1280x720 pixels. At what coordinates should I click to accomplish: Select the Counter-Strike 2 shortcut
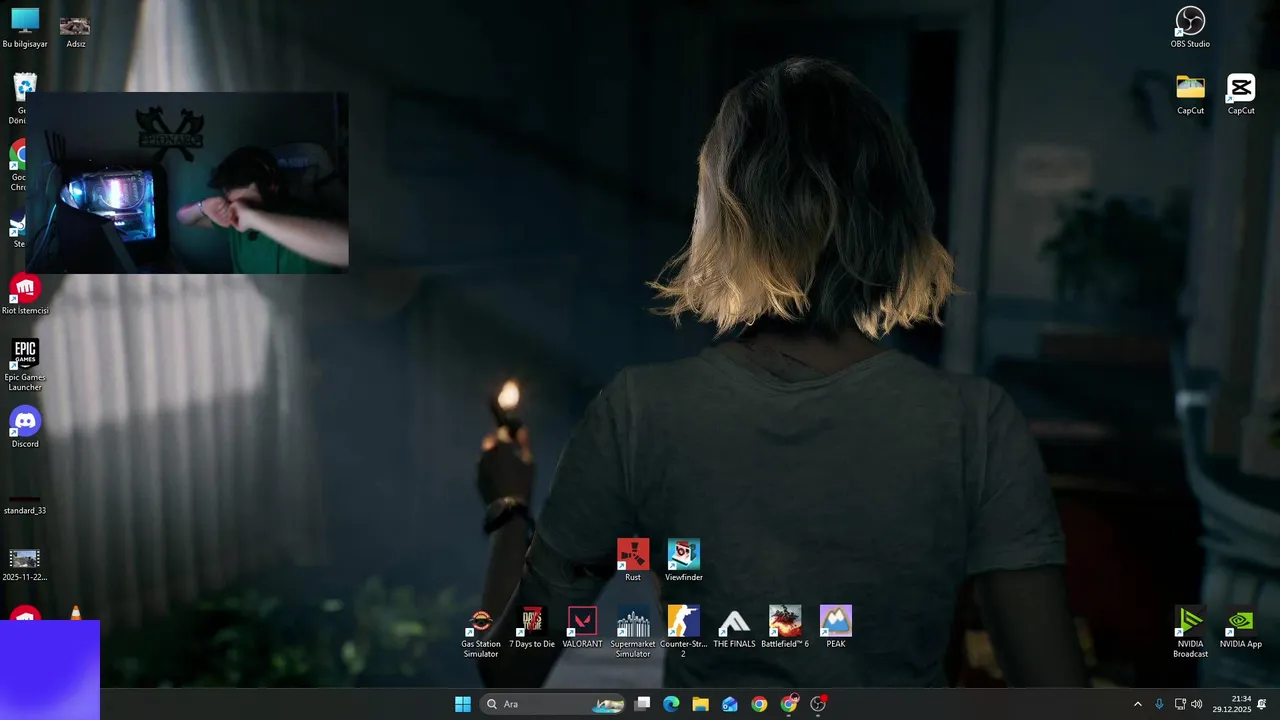point(684,632)
